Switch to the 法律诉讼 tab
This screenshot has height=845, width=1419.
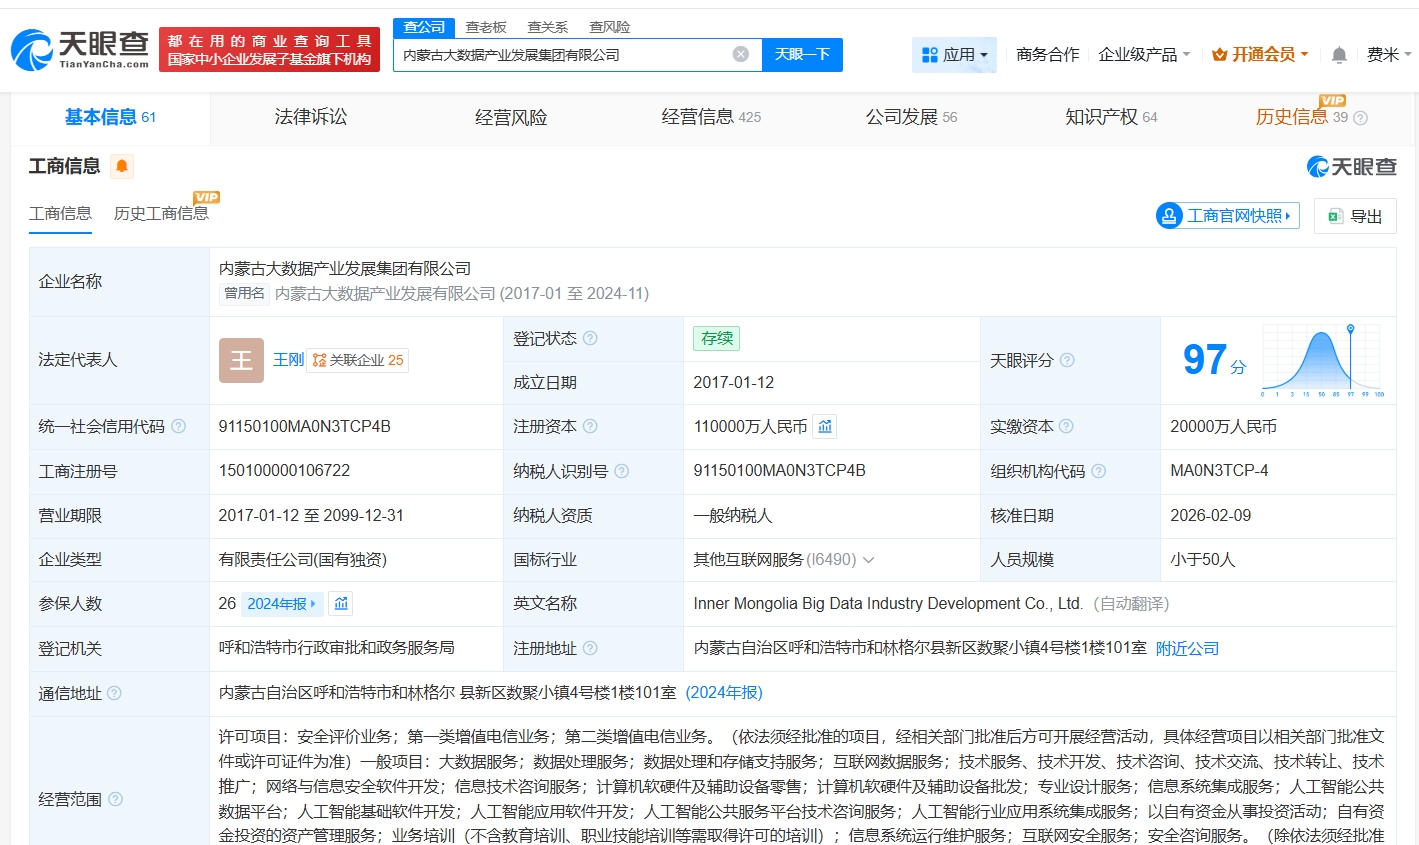[311, 118]
